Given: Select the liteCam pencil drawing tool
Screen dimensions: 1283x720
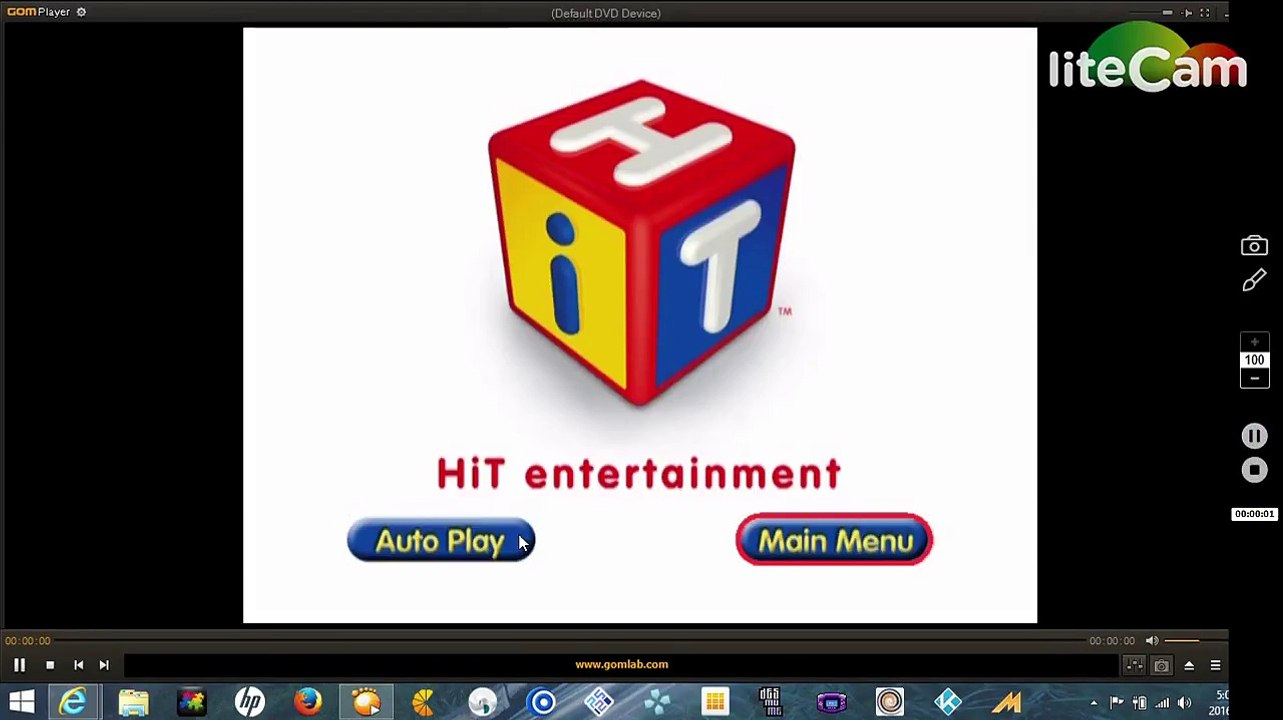Looking at the screenshot, I should (1254, 282).
